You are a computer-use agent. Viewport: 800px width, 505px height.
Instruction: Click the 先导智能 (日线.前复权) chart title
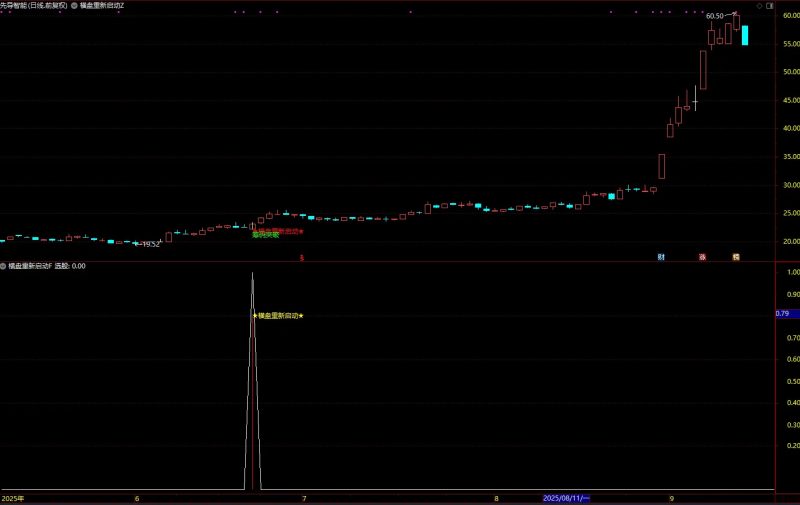(x=34, y=5)
